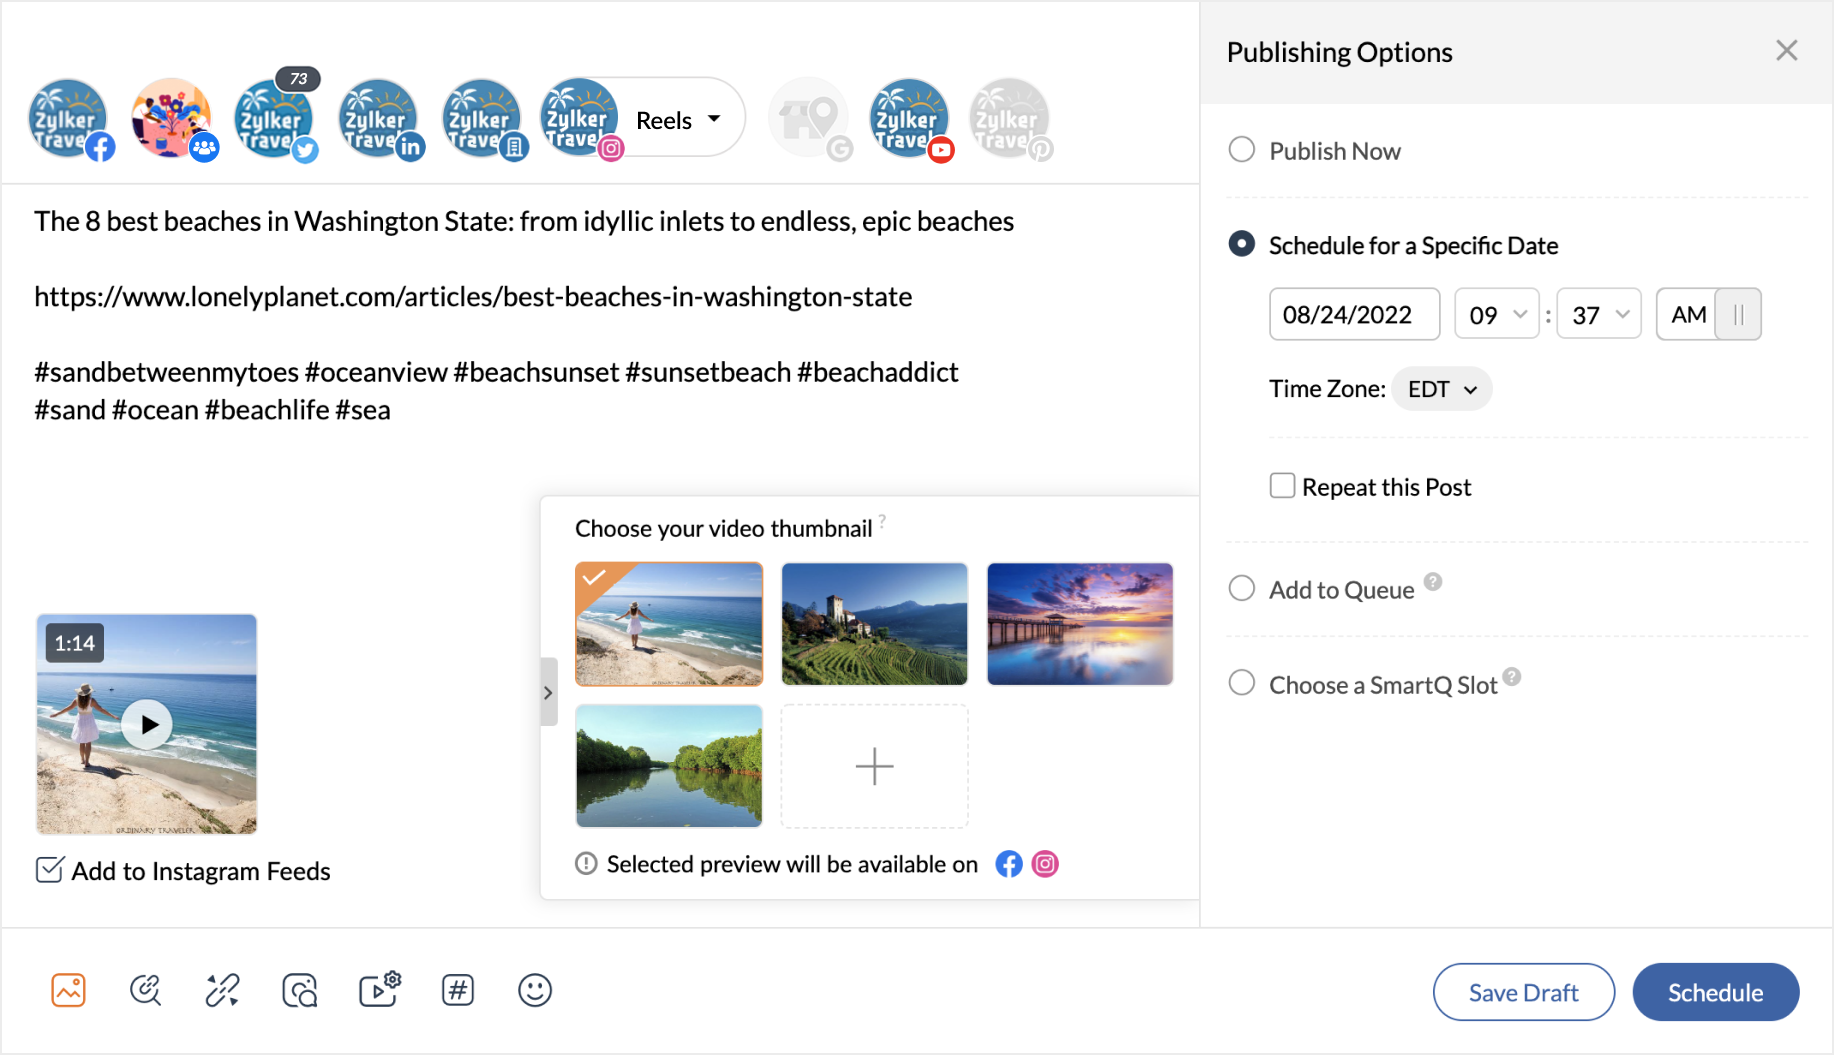Select the Zylker Travel LinkedIn profile channel
The height and width of the screenshot is (1055, 1834).
(x=379, y=119)
